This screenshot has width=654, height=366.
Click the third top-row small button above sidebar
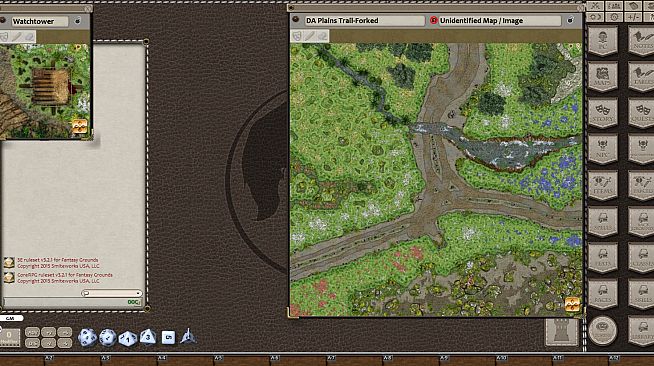tap(634, 6)
